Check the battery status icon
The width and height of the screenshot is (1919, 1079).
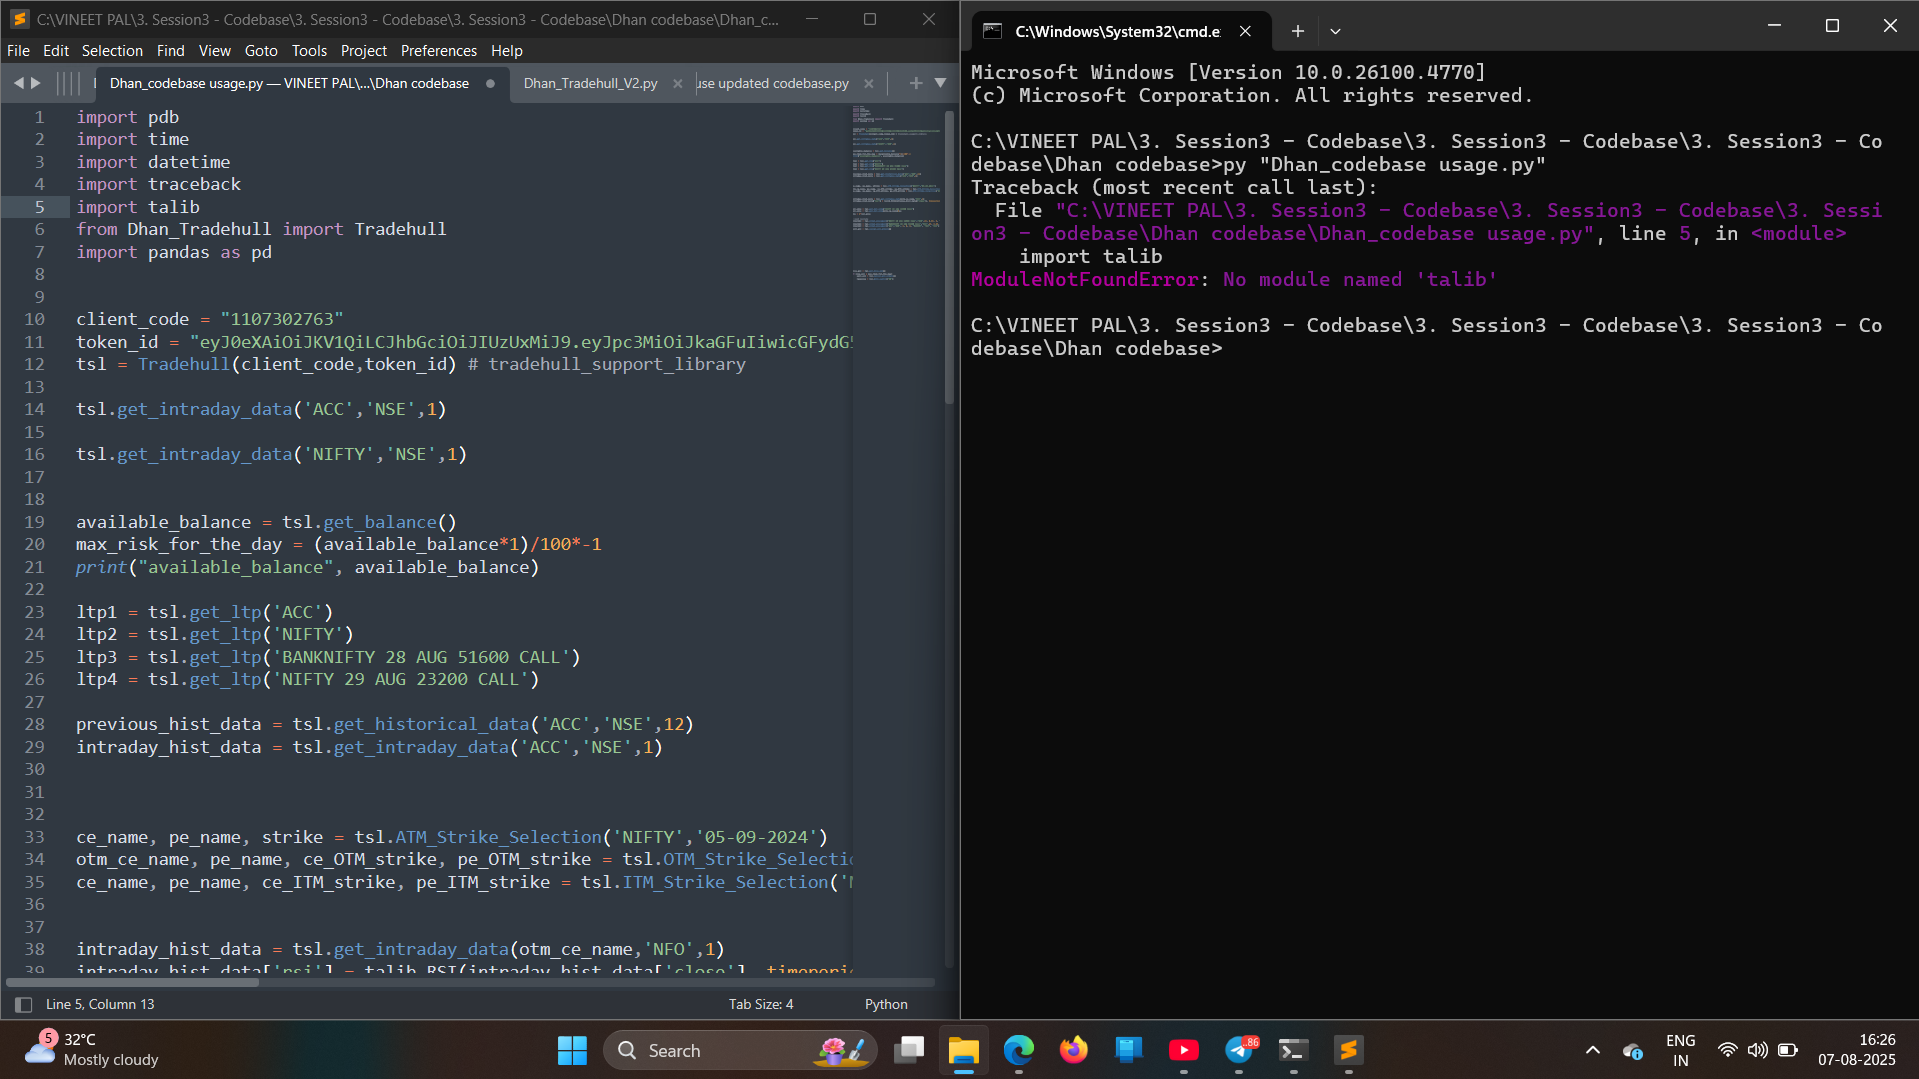click(x=1788, y=1050)
